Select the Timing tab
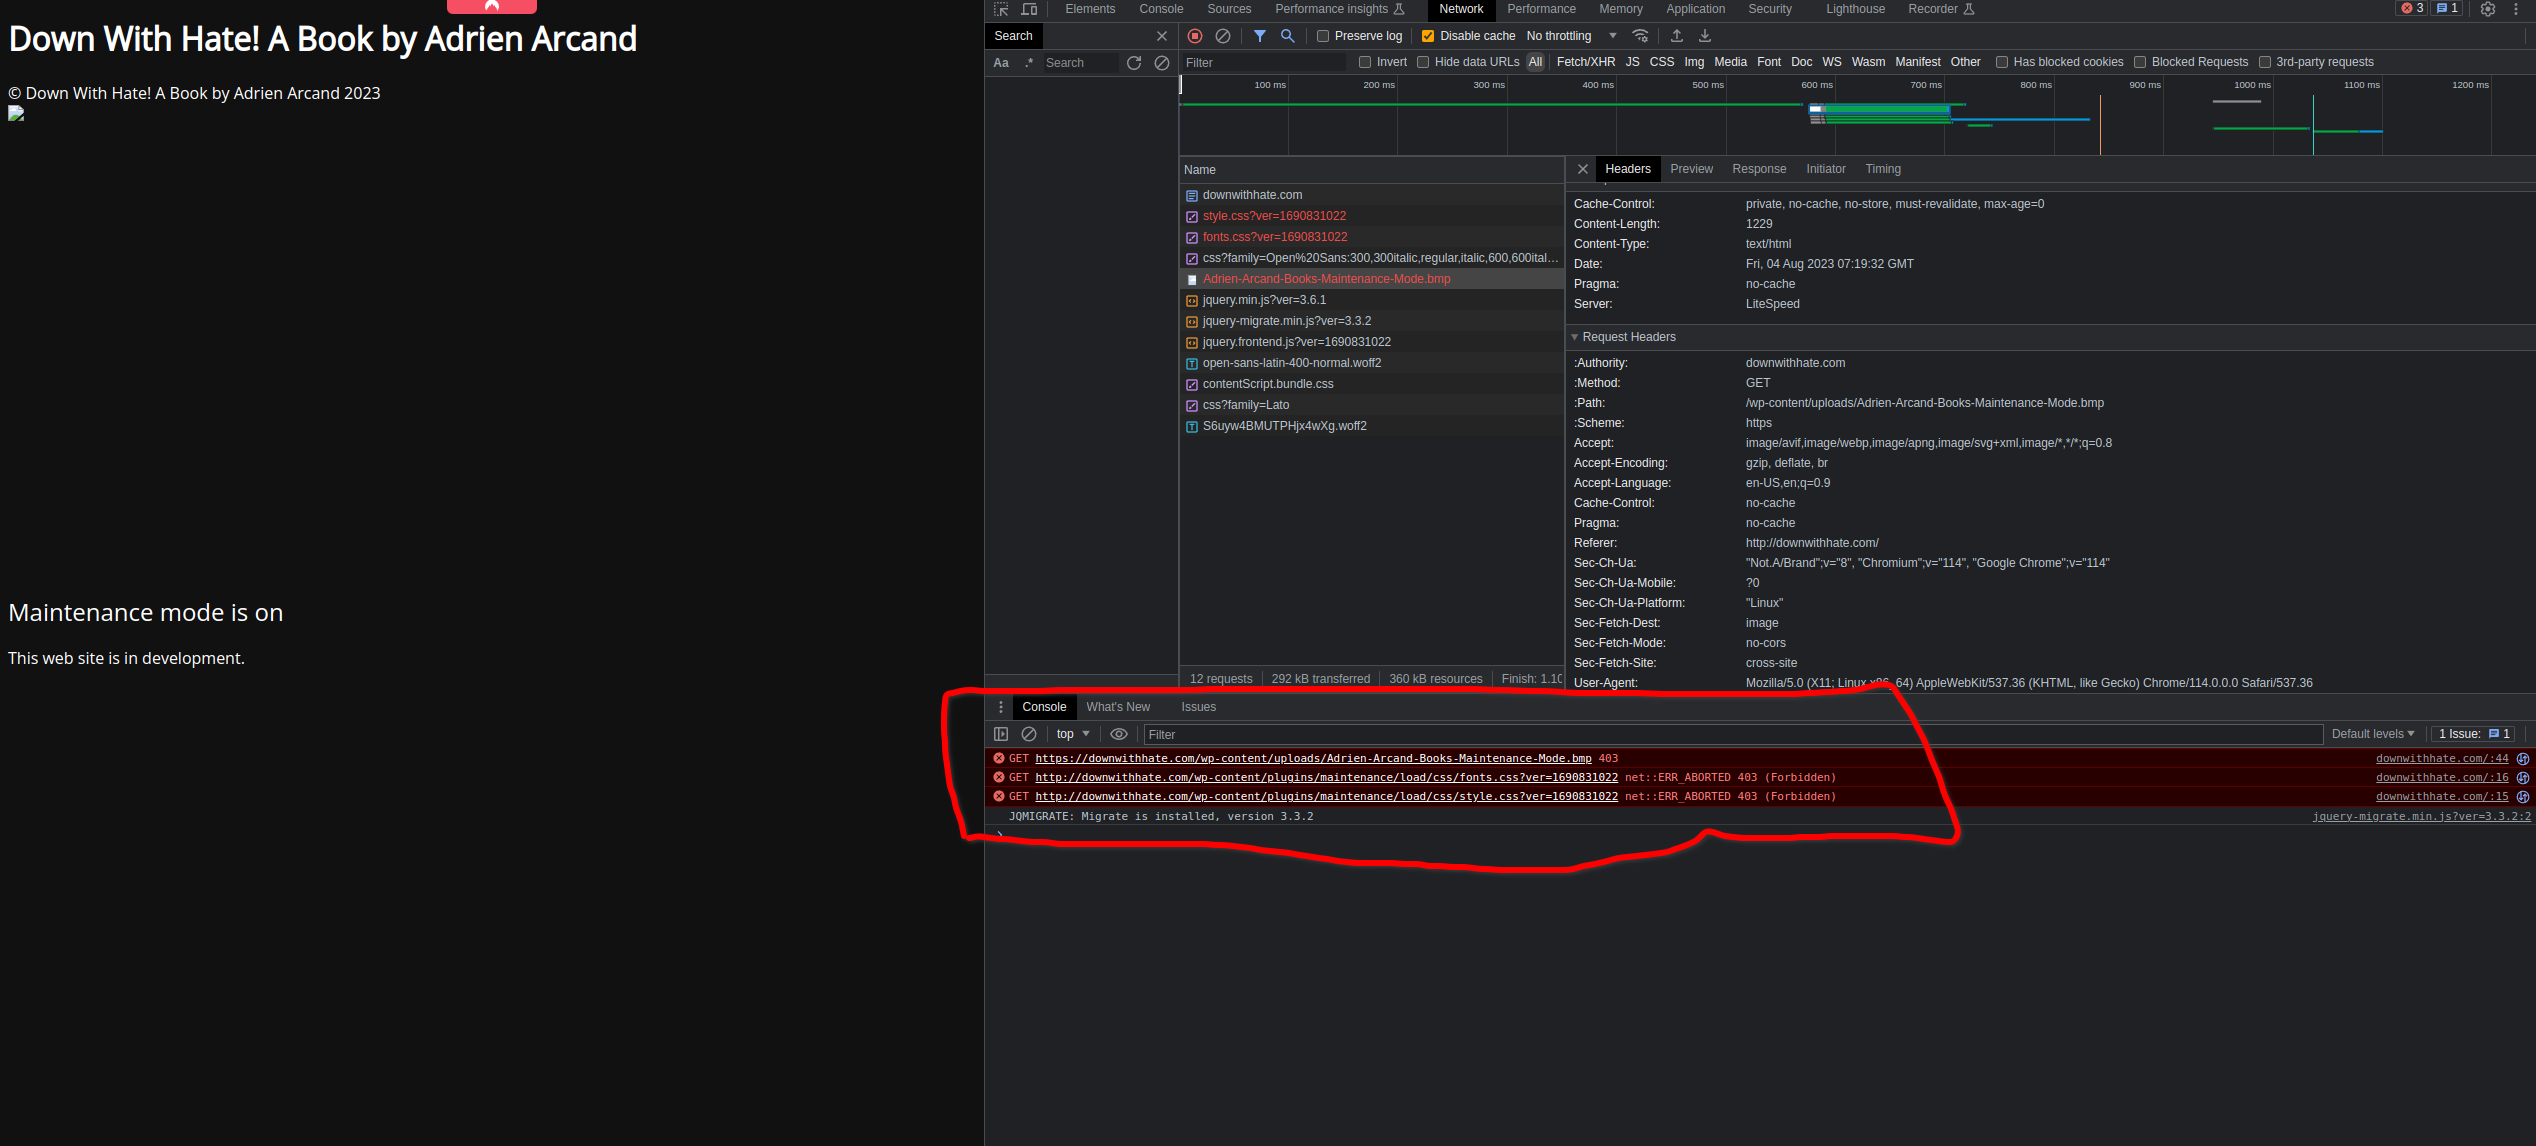 1883,169
